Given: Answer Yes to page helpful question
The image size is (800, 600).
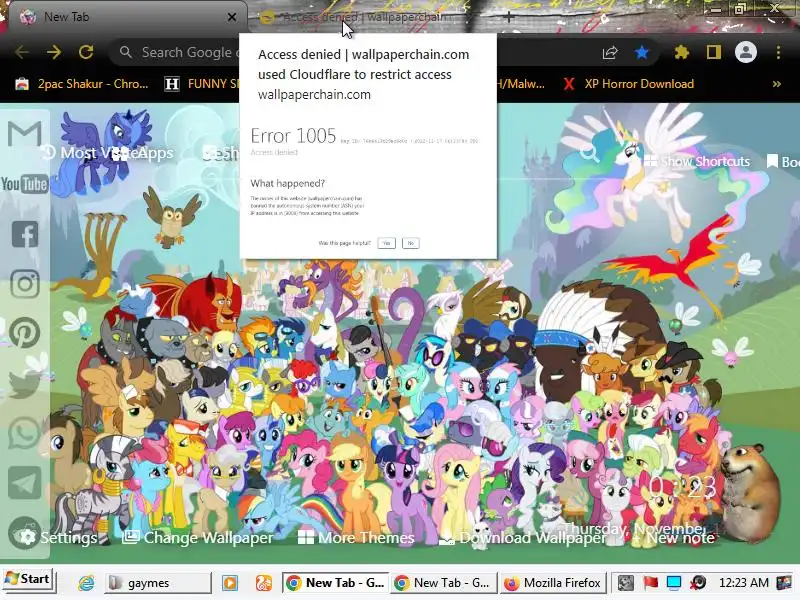Looking at the screenshot, I should pos(386,243).
